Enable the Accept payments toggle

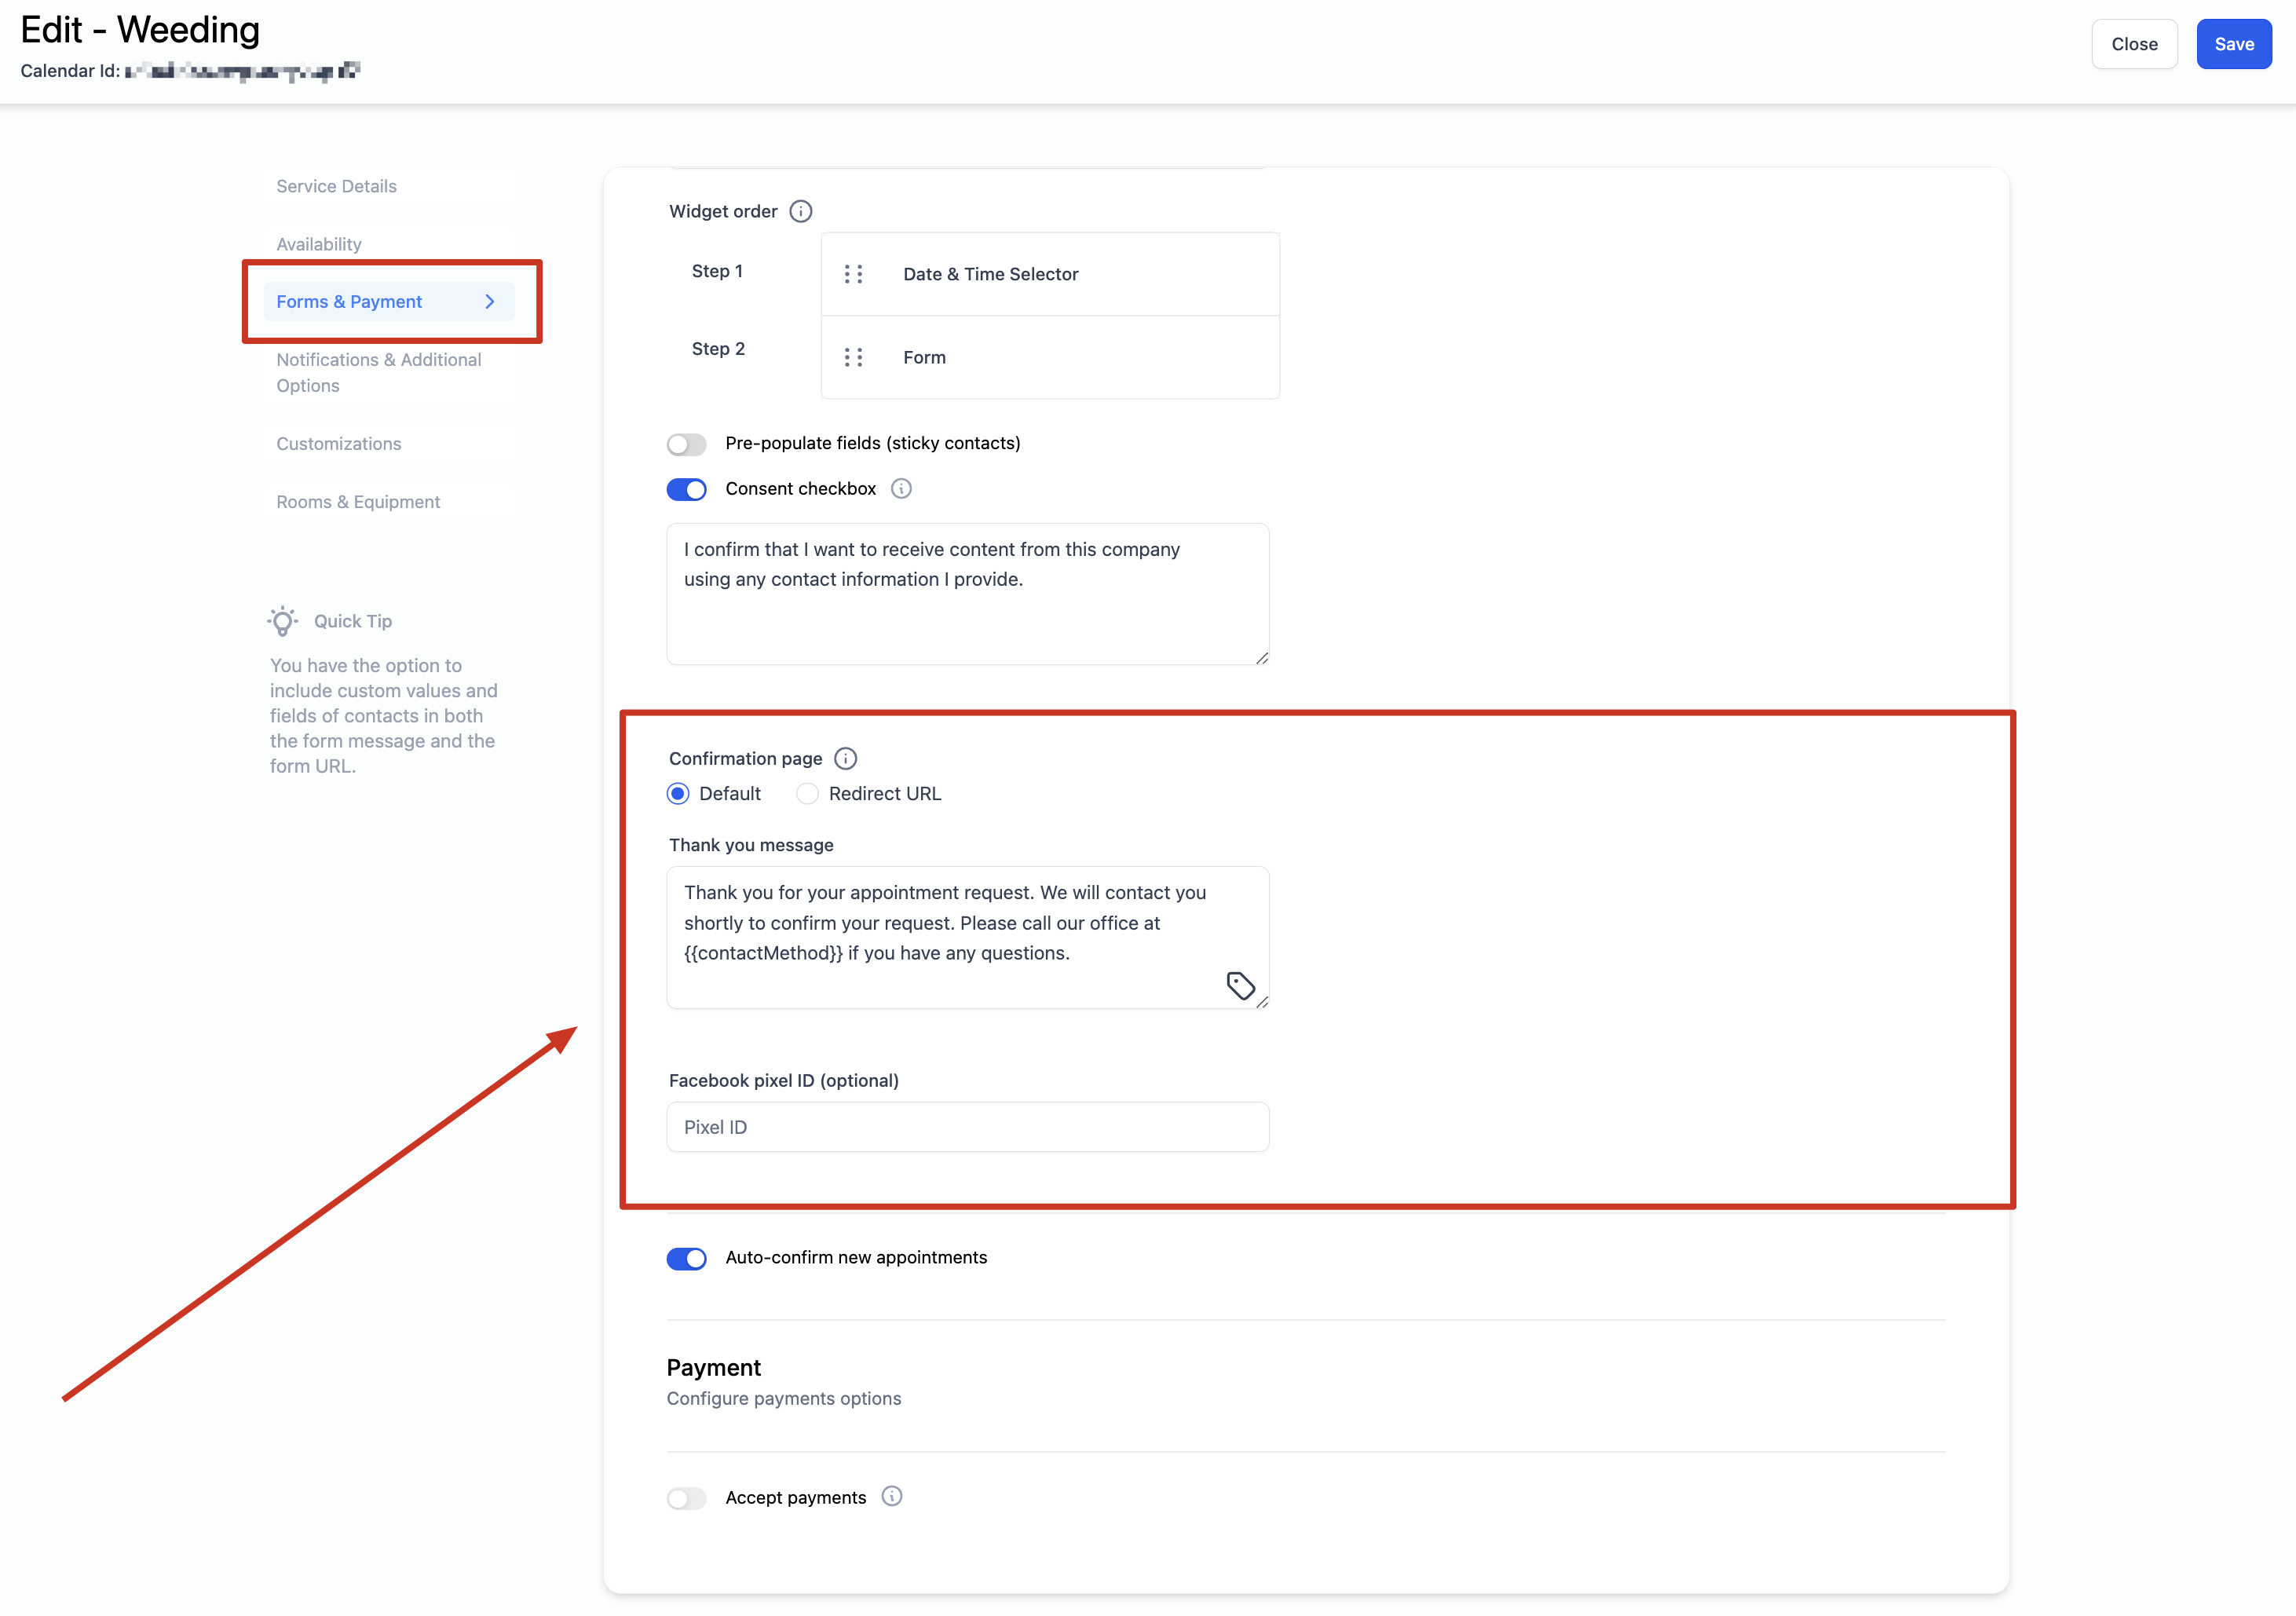(687, 1498)
